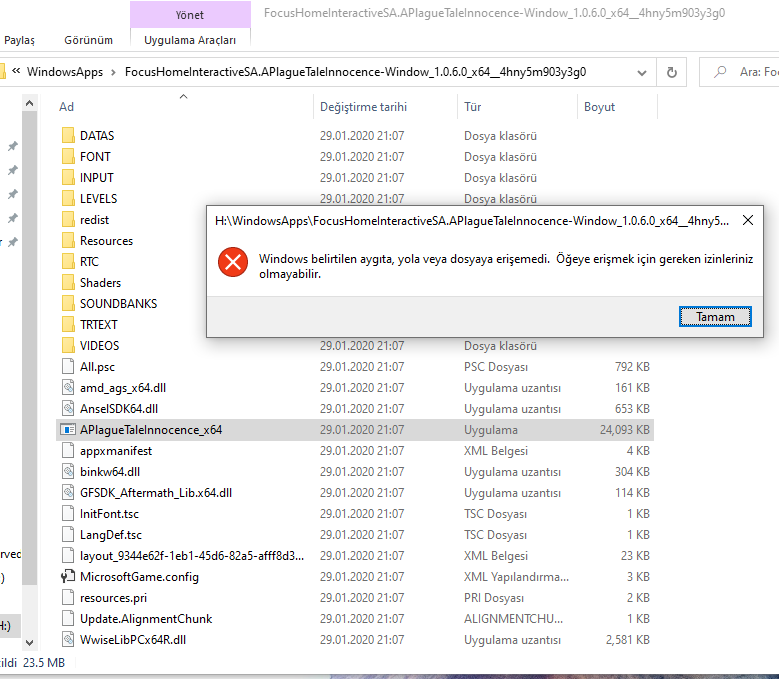The height and width of the screenshot is (679, 779).
Task: Select the LangDef.tsc file name
Action: tap(111, 534)
